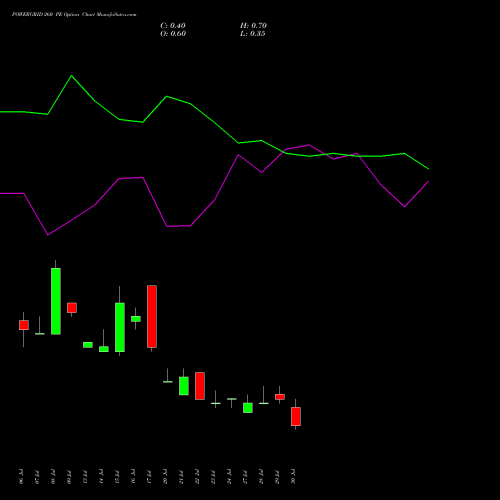Click the last red candle on 30 Jul

pos(296,416)
